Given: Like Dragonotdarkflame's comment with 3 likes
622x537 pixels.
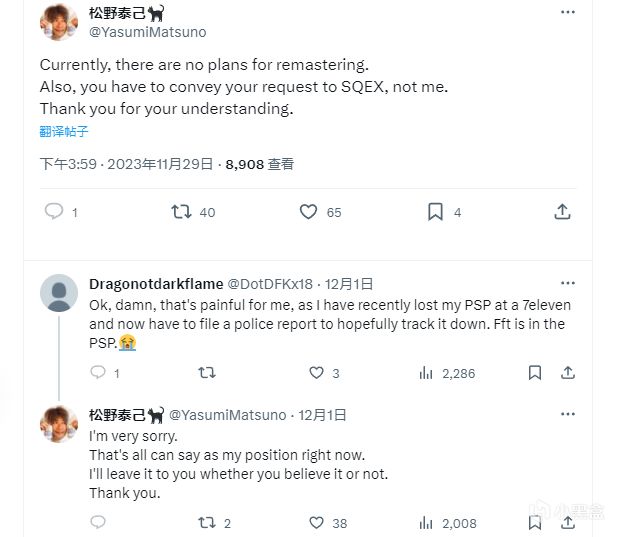Looking at the screenshot, I should click(316, 373).
